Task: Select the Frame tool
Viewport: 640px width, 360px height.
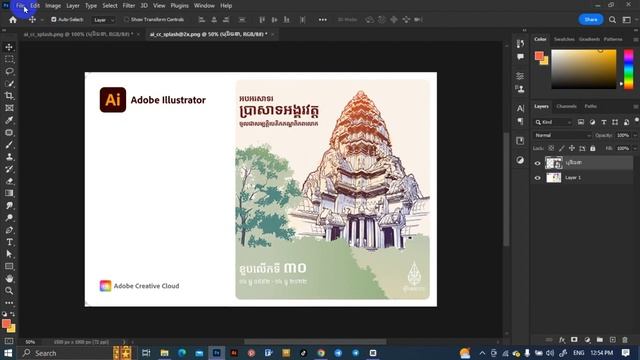Action: 9,108
